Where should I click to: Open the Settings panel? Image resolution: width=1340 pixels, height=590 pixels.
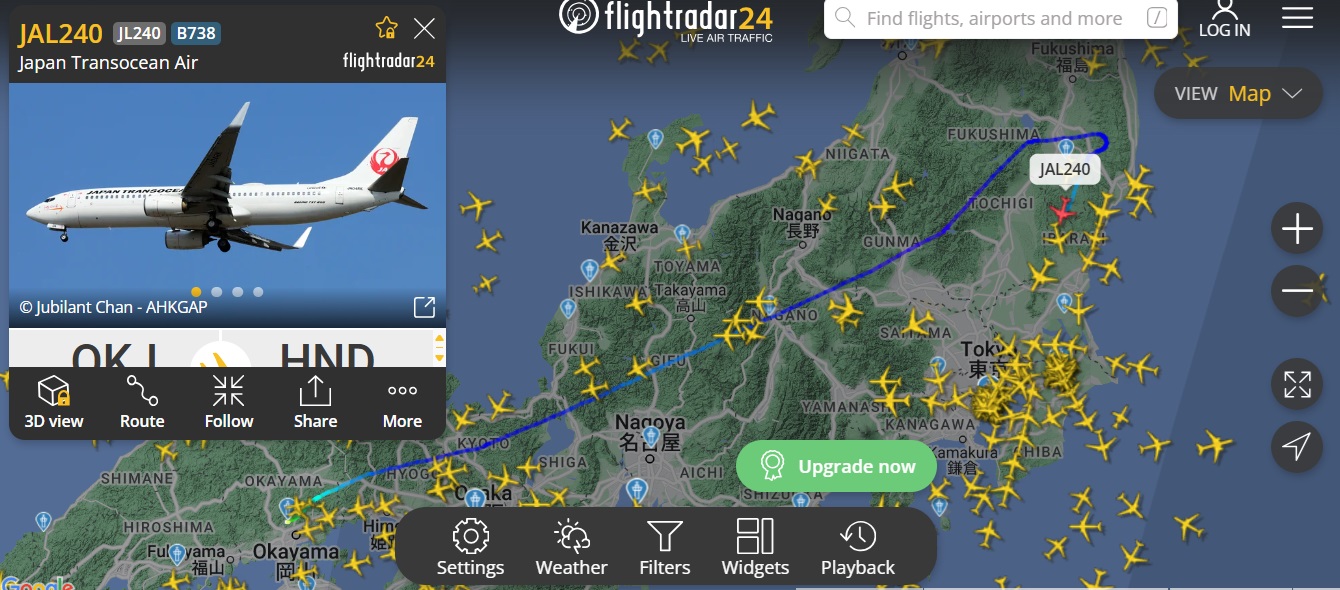470,548
